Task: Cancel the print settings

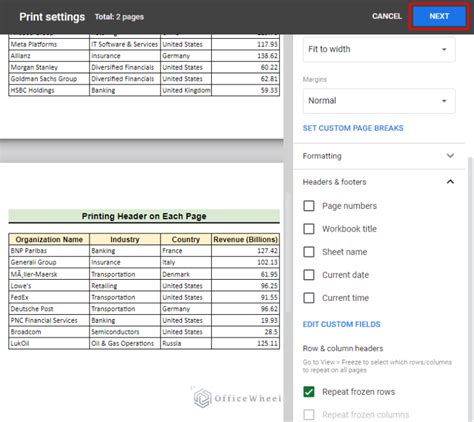Action: [387, 16]
